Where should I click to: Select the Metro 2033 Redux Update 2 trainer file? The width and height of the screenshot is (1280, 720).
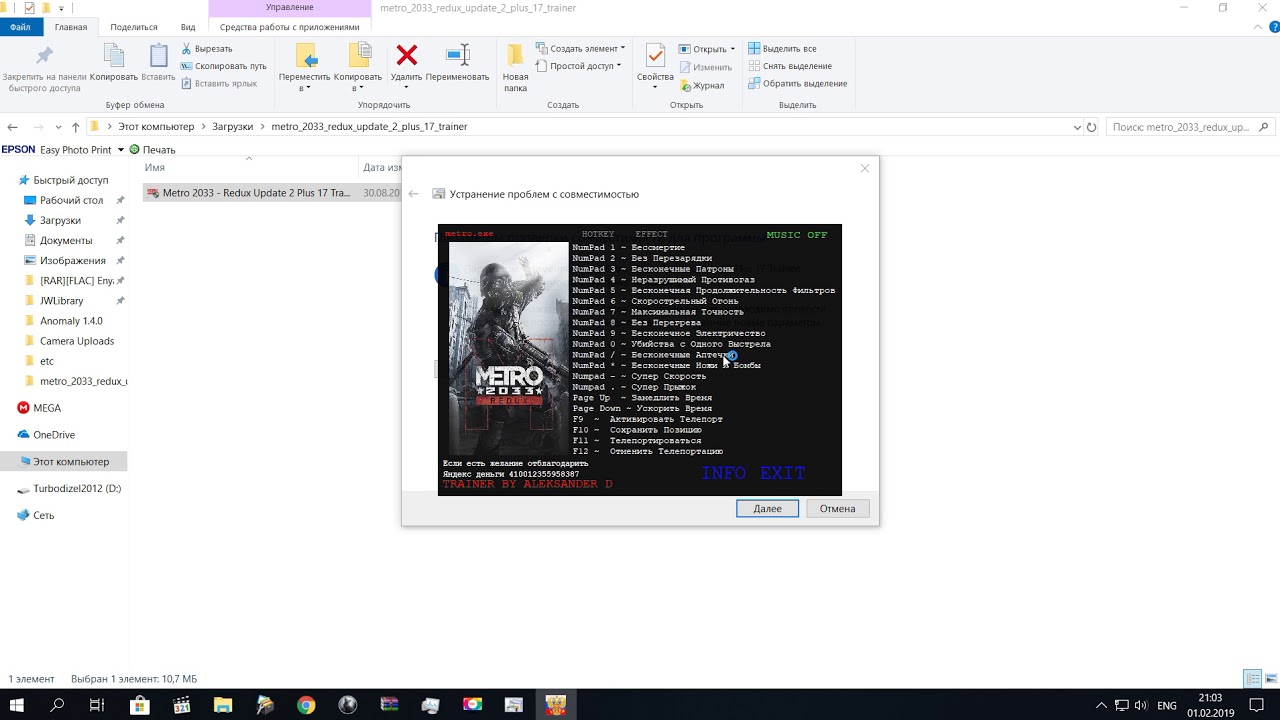(x=256, y=193)
